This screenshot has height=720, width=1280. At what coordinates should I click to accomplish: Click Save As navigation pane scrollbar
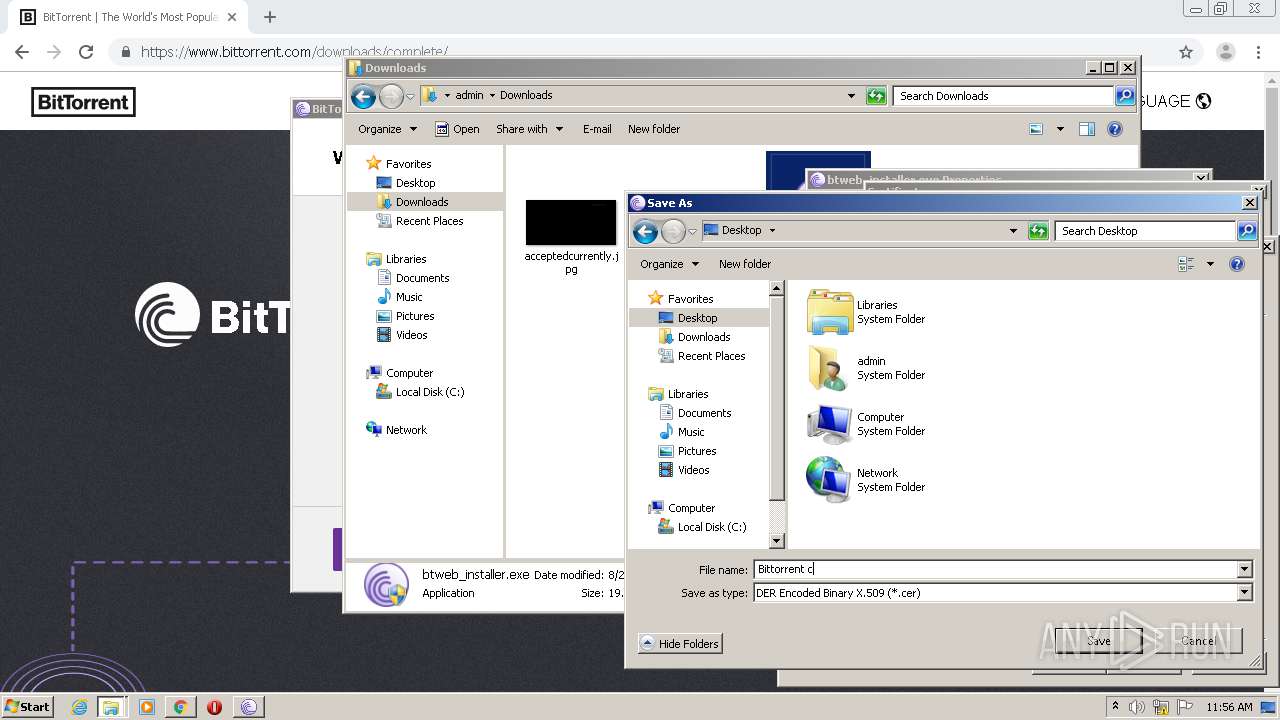(777, 414)
